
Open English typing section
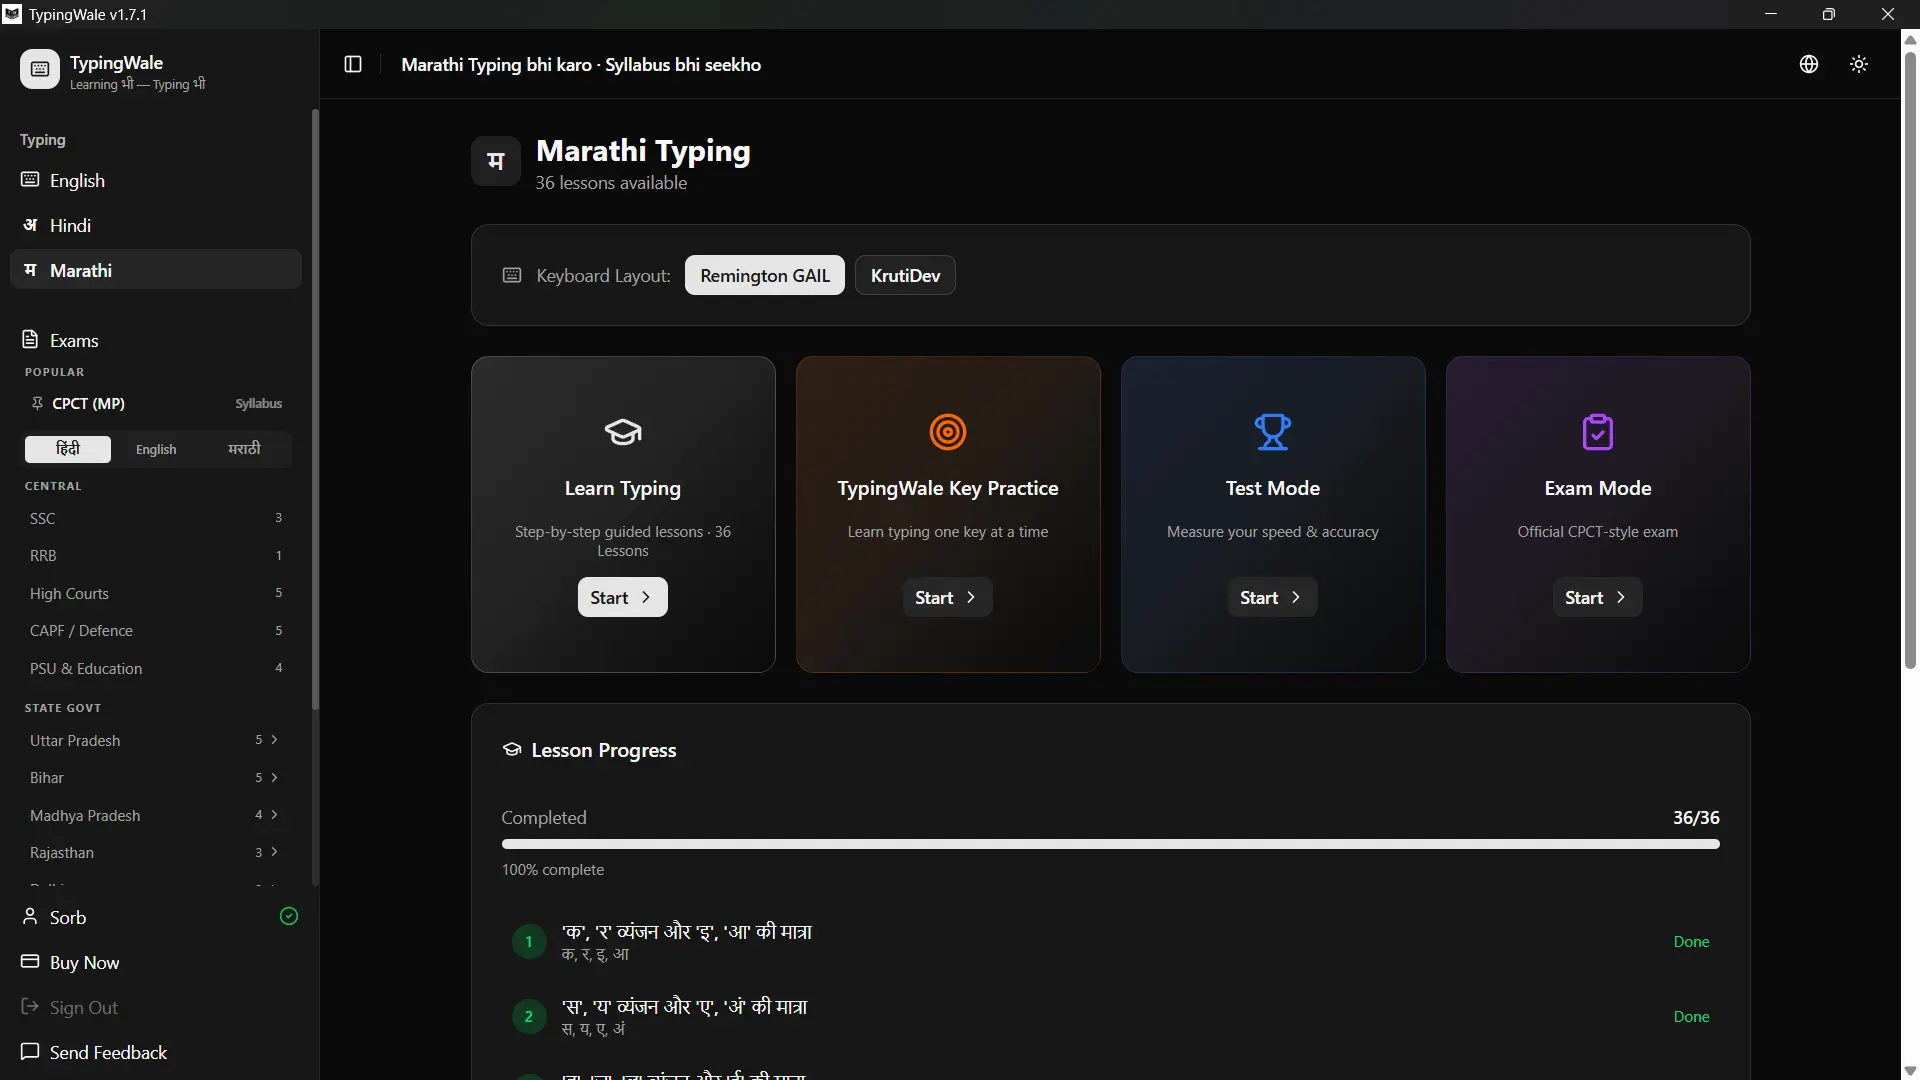(156, 180)
